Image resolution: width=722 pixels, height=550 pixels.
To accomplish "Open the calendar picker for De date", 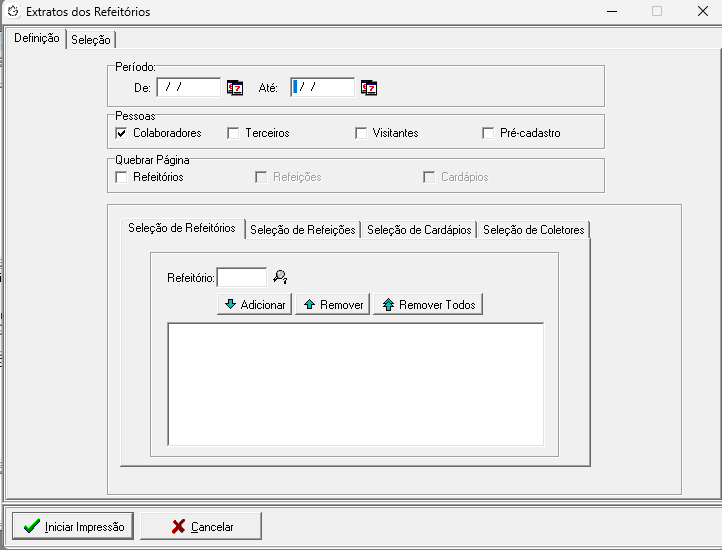I will pos(235,88).
